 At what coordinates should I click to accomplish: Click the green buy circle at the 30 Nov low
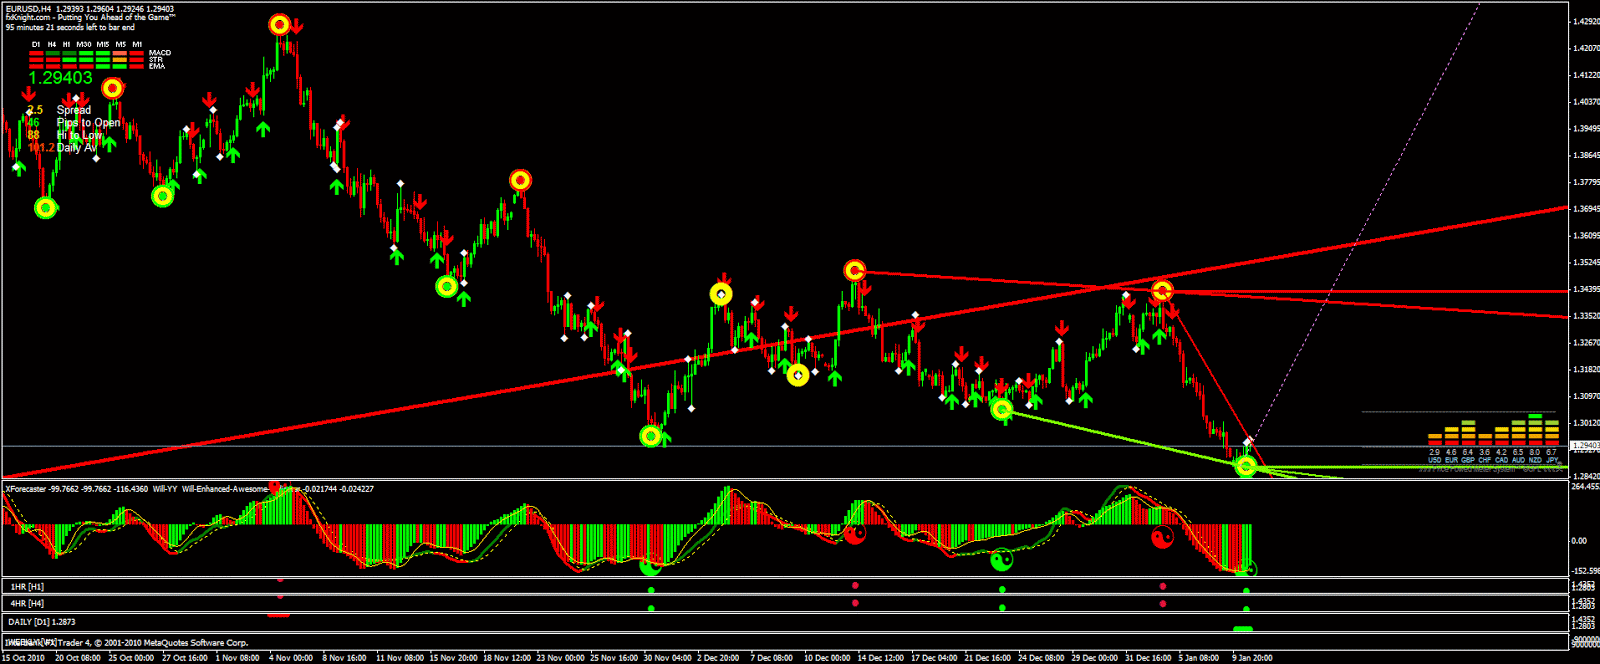click(x=651, y=436)
